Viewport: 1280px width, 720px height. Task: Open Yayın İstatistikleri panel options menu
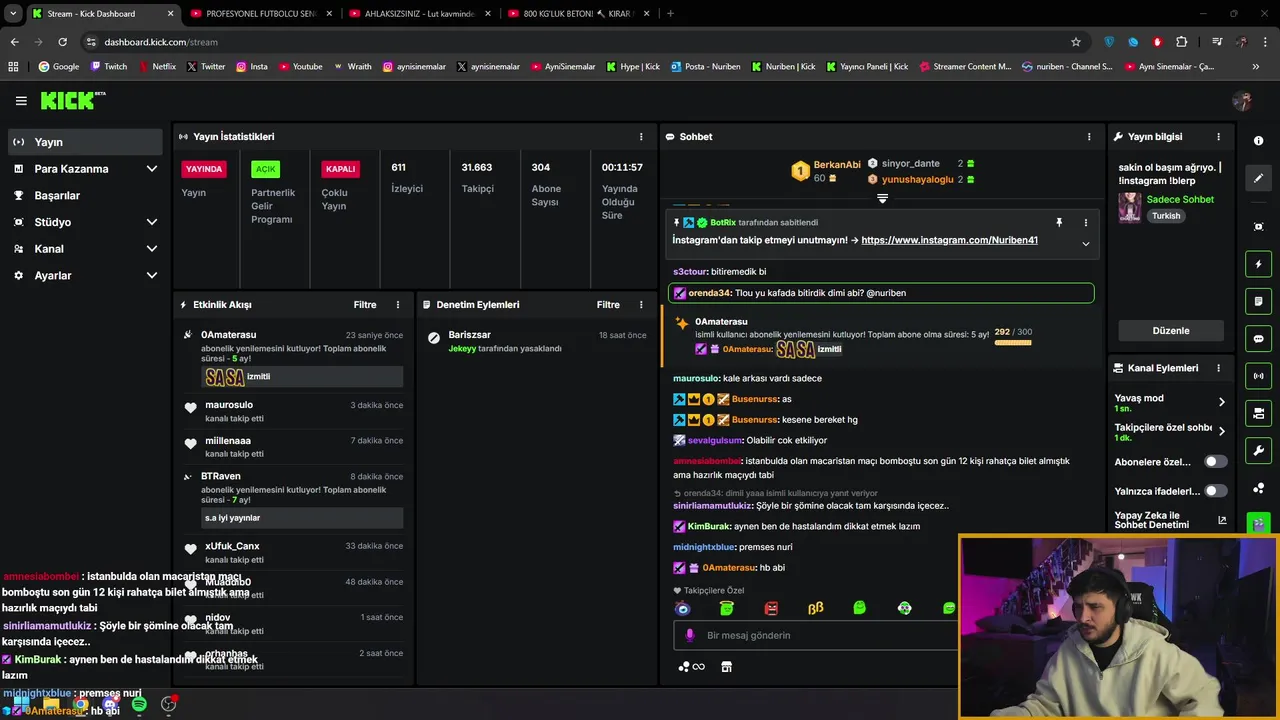click(x=641, y=137)
